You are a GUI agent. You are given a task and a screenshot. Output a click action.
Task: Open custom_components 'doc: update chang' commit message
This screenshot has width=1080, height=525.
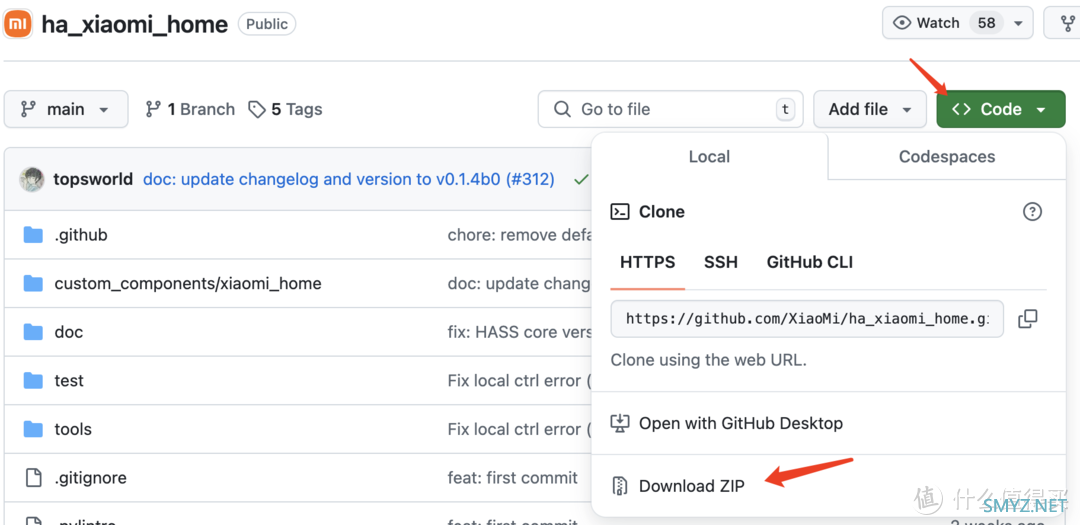click(519, 283)
